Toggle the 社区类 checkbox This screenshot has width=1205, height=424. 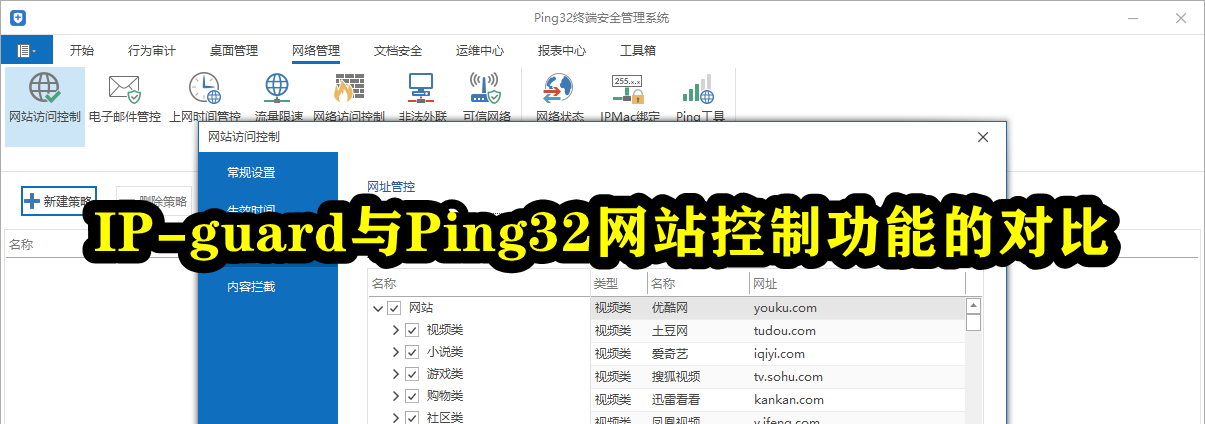coord(412,417)
